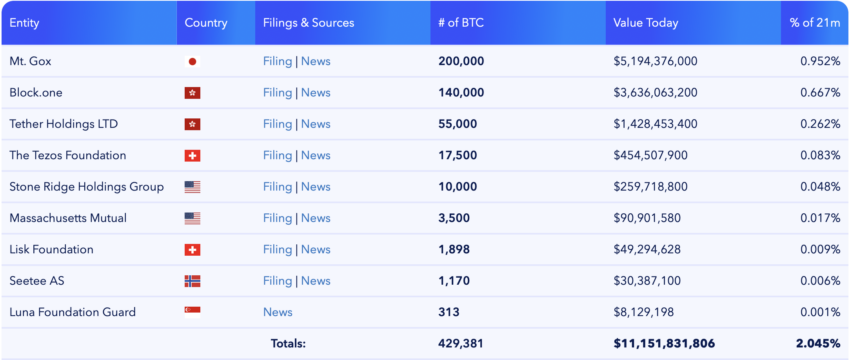This screenshot has height=360, width=850.
Task: Click the 0.952% percentage cell
Action: pyautogui.click(x=820, y=61)
